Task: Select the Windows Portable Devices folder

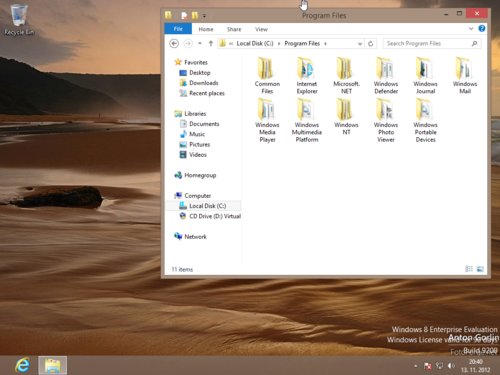Action: (x=425, y=121)
